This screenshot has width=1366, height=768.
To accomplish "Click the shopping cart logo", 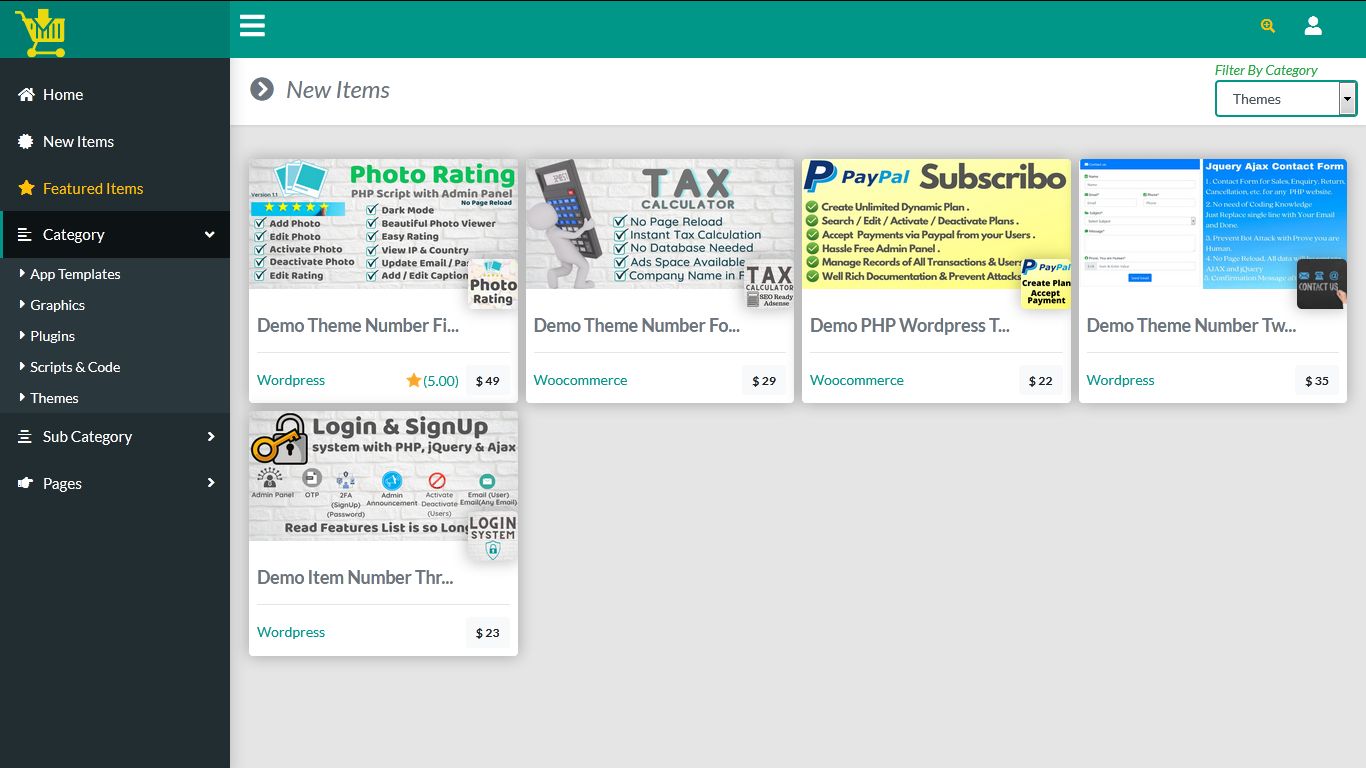I will [40, 32].
